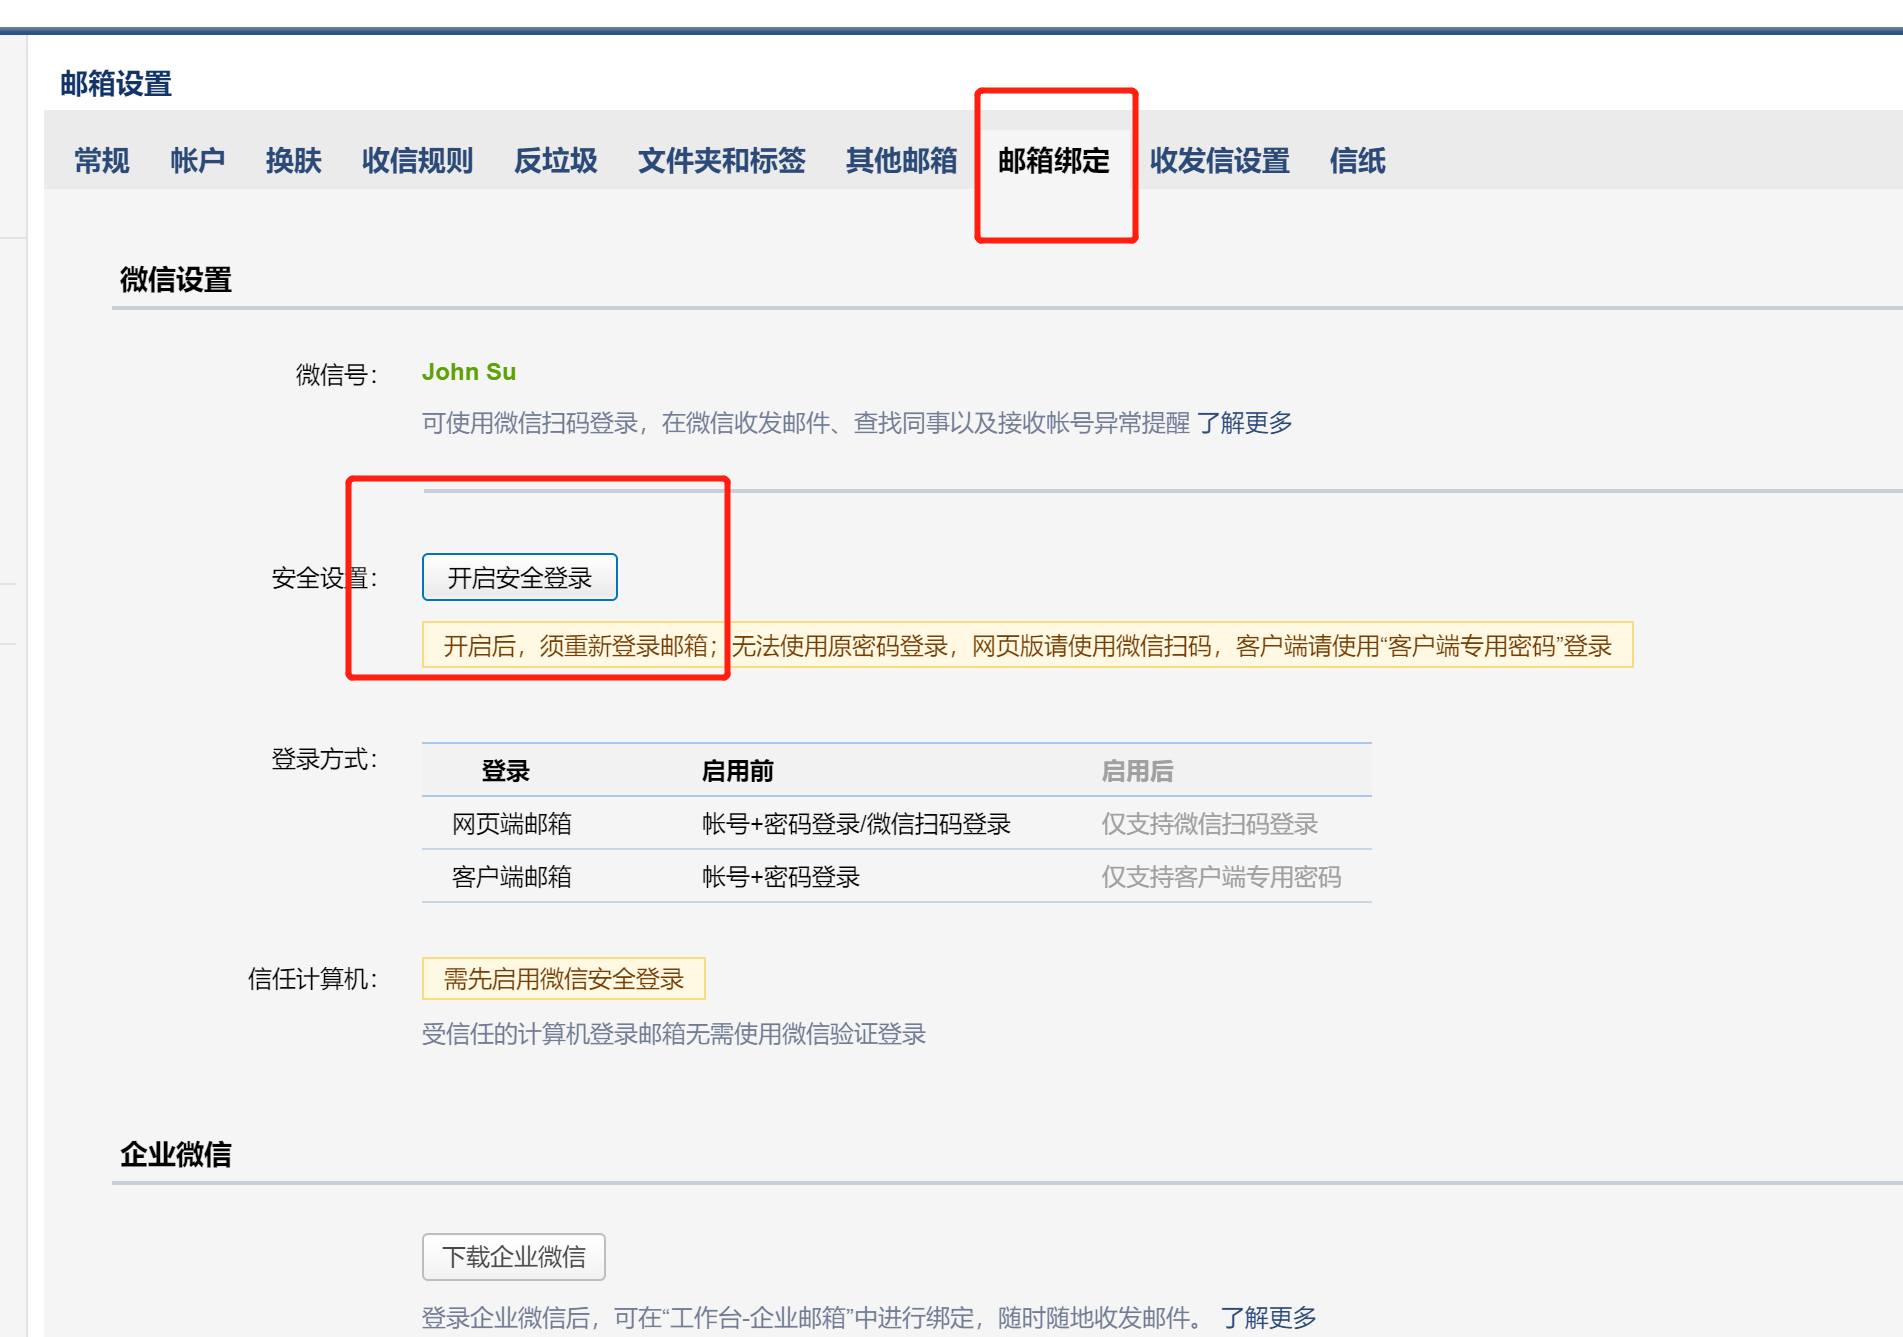Click the 微信设置 section heading
The height and width of the screenshot is (1337, 1903).
click(x=176, y=280)
